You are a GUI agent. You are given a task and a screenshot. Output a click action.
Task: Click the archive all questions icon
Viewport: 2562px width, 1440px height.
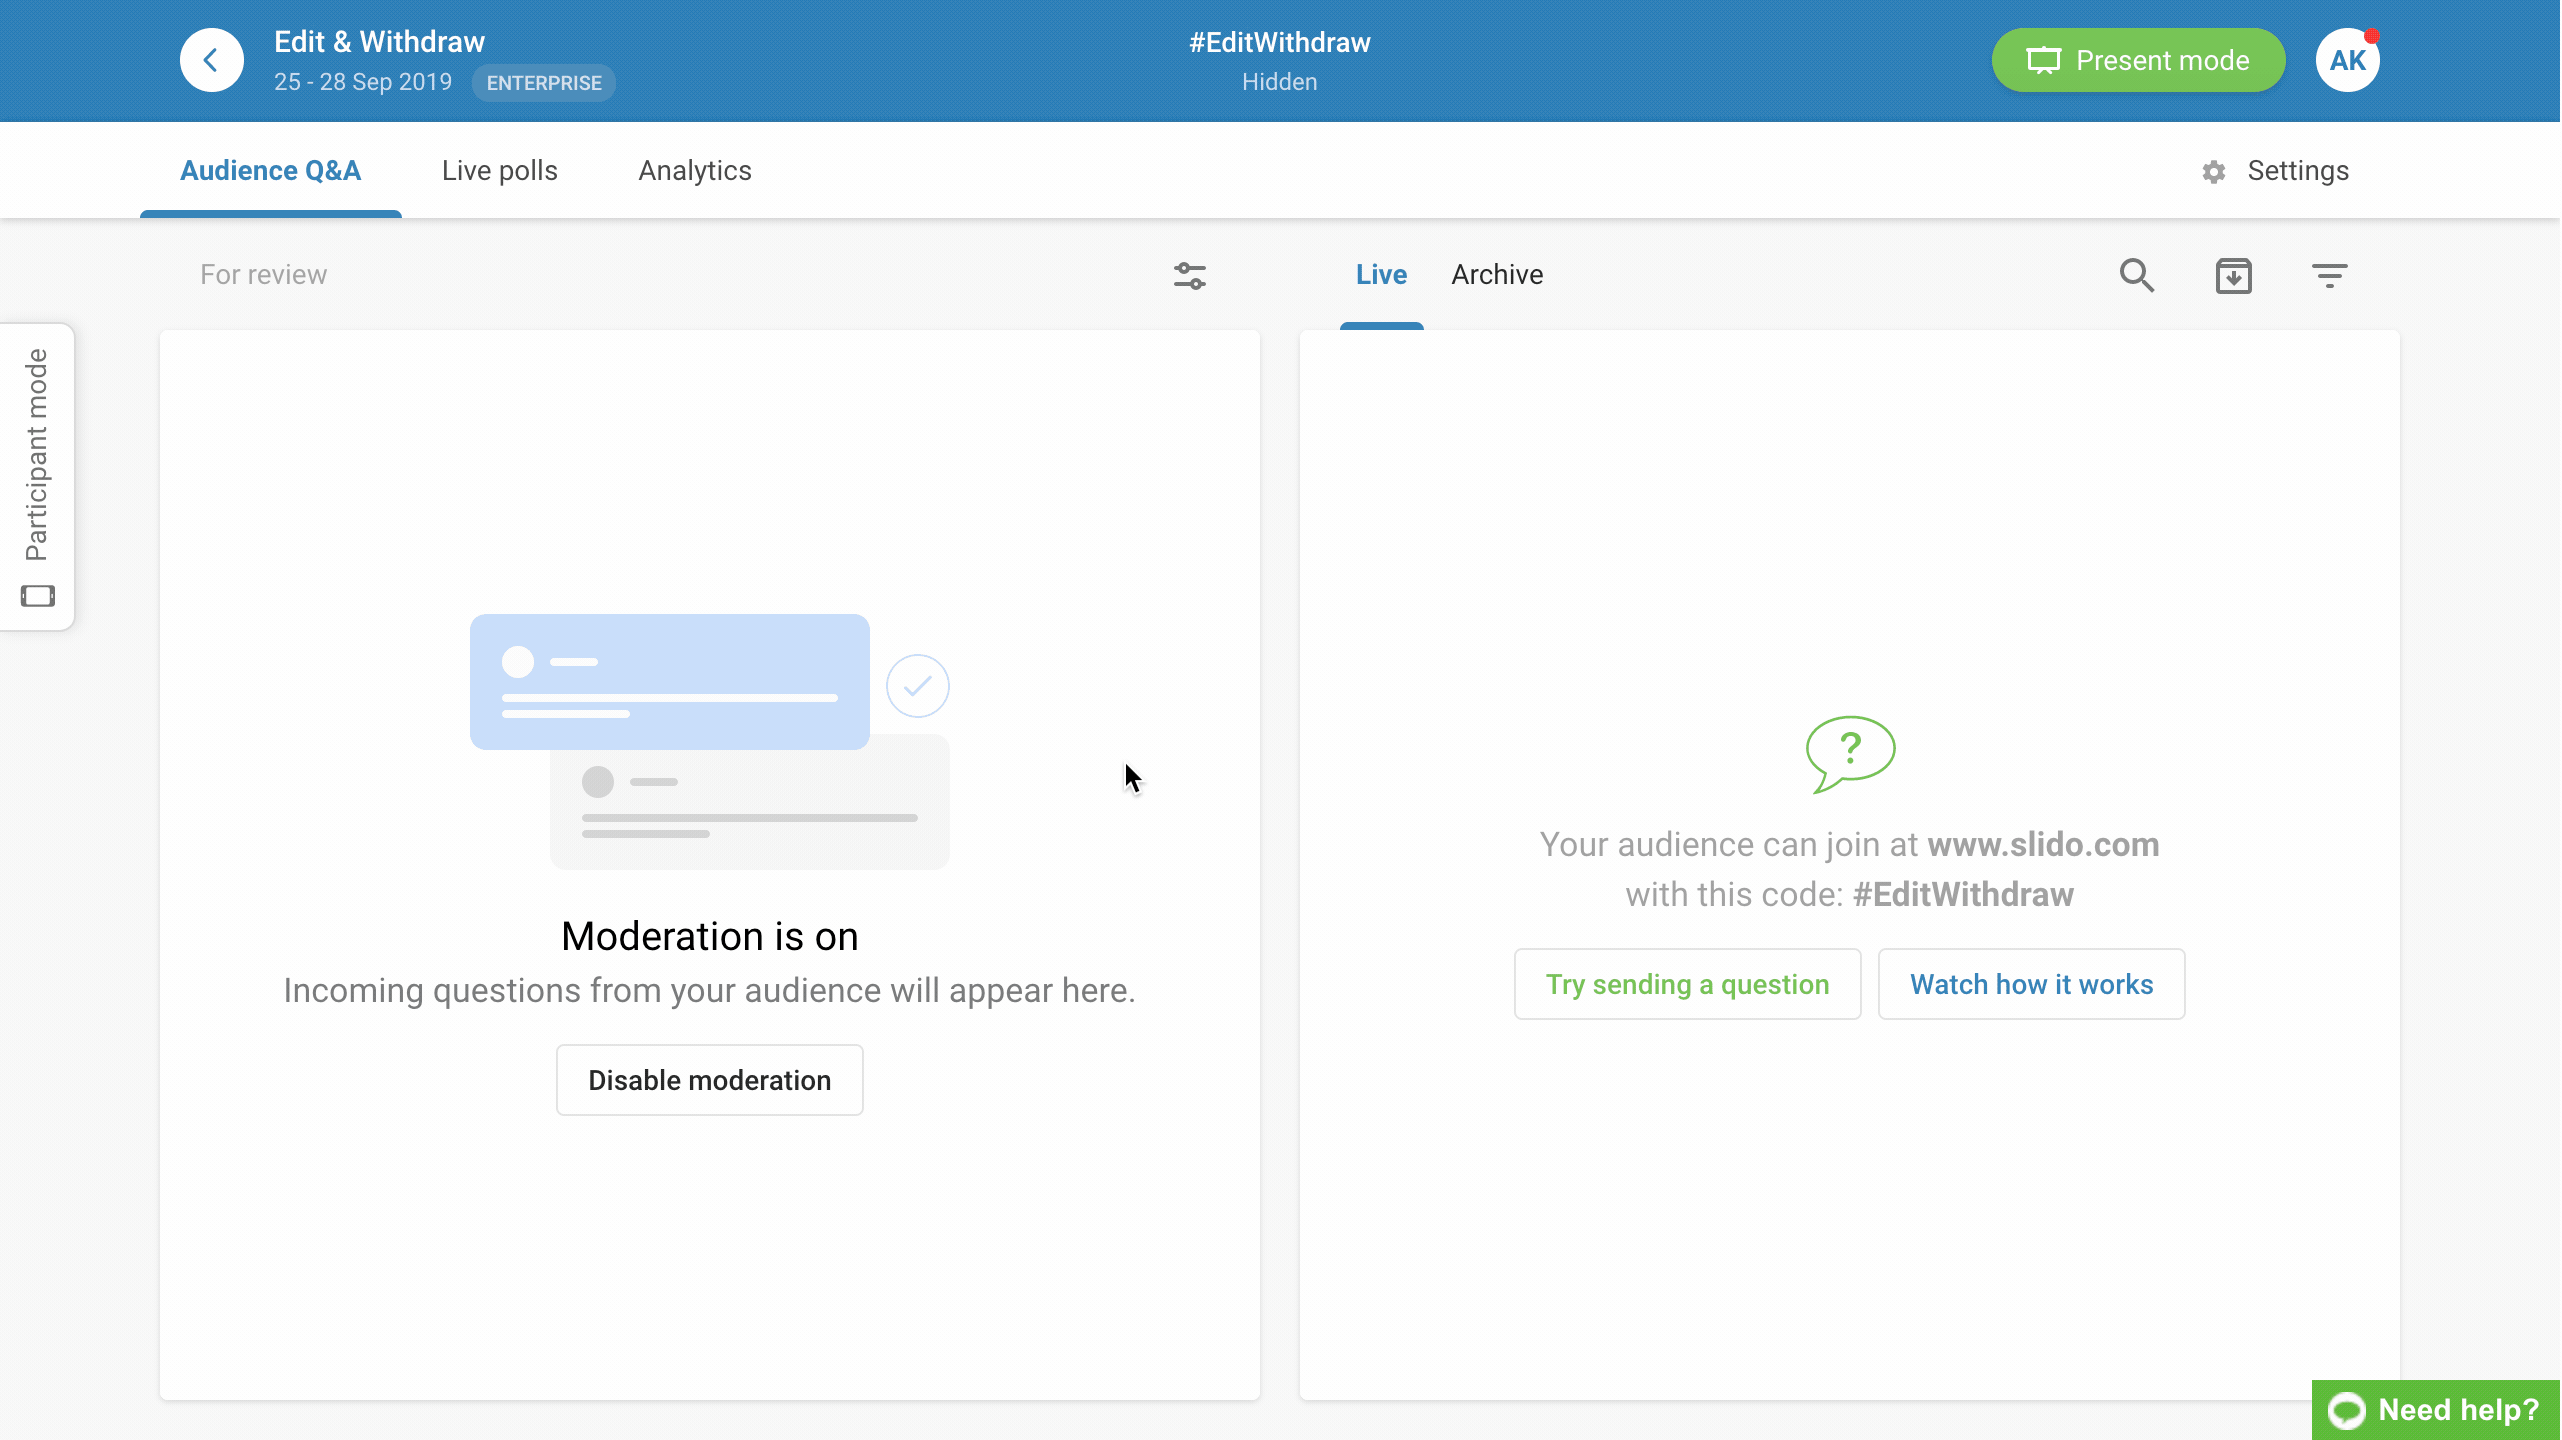tap(2234, 275)
